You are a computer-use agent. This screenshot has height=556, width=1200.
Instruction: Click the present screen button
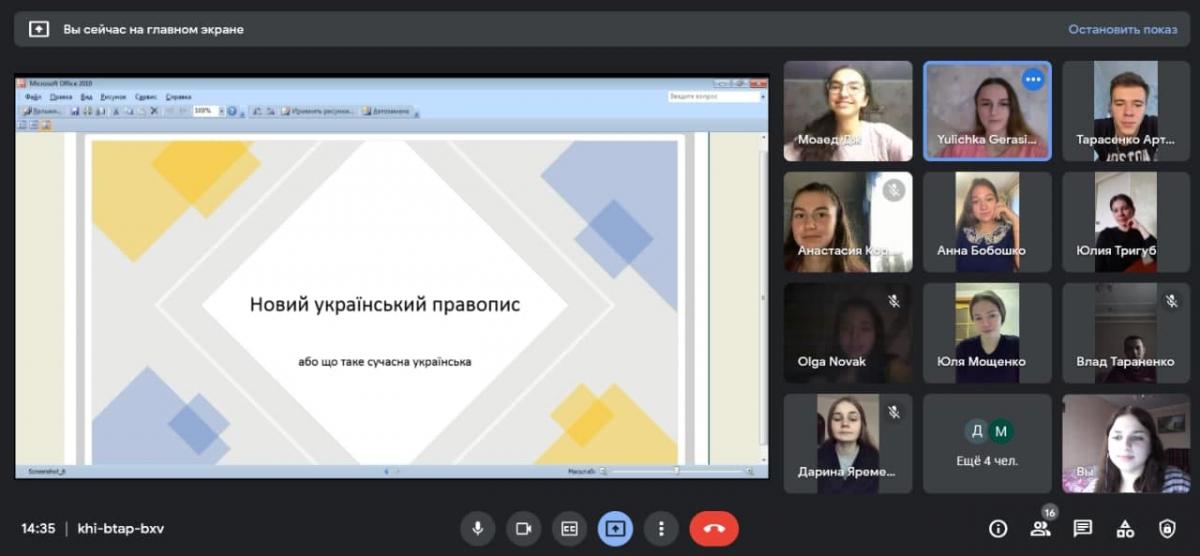(615, 529)
